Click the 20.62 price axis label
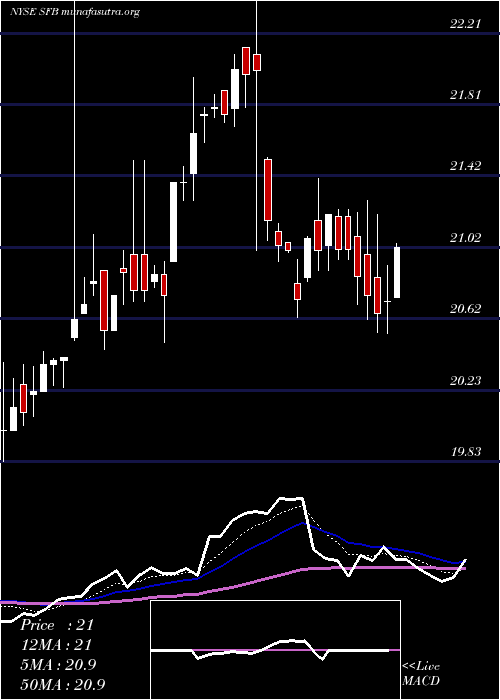The width and height of the screenshot is (500, 700). pyautogui.click(x=465, y=308)
